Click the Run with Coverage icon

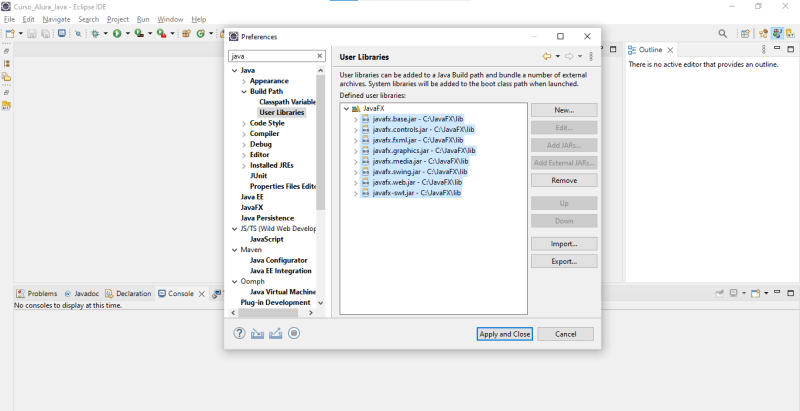point(139,34)
